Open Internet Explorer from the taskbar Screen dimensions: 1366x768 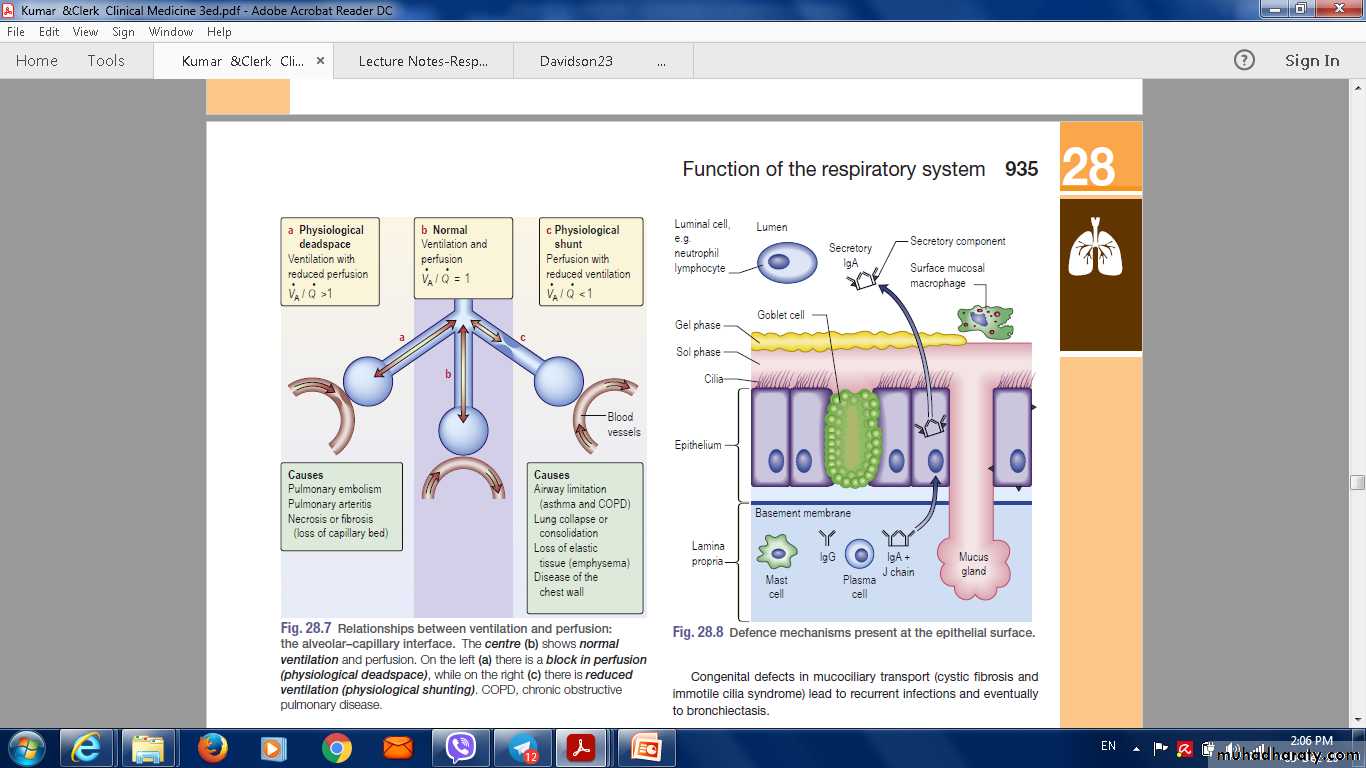(x=88, y=747)
